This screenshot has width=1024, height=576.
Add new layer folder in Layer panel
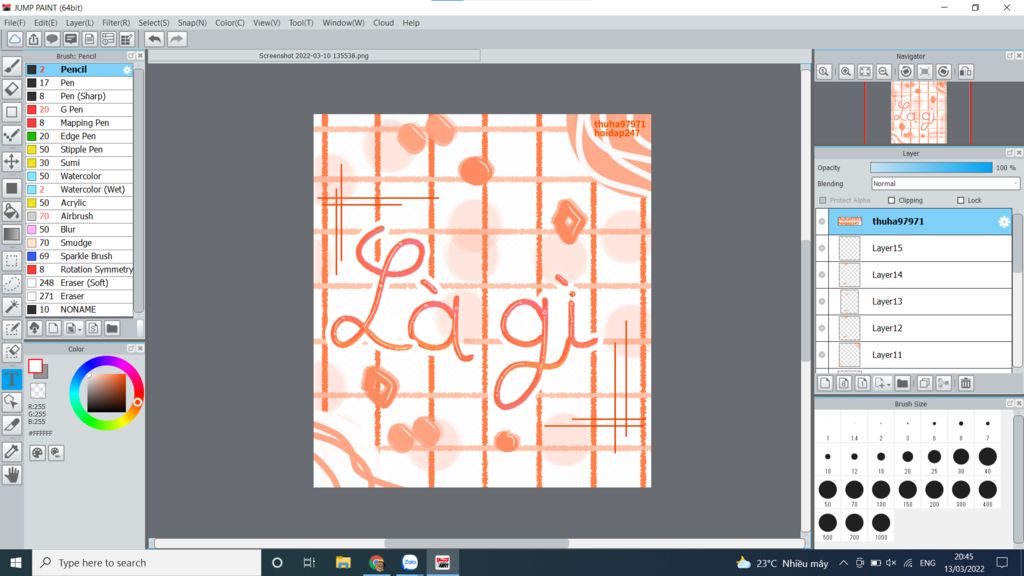[x=903, y=383]
